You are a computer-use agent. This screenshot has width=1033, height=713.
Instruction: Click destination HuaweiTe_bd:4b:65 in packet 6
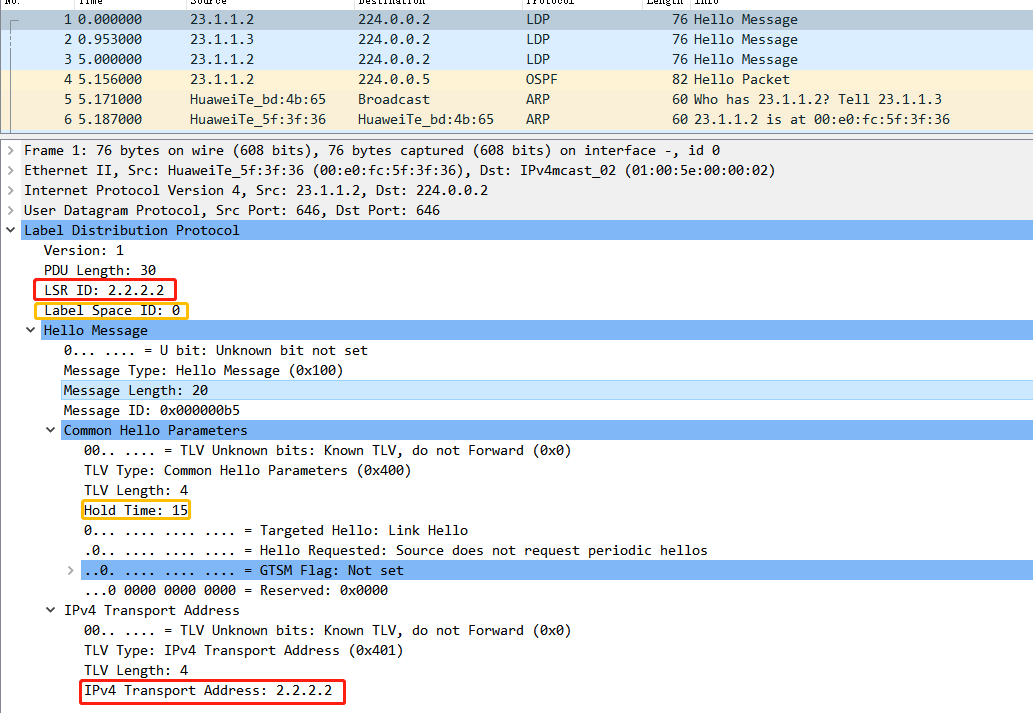pos(426,119)
